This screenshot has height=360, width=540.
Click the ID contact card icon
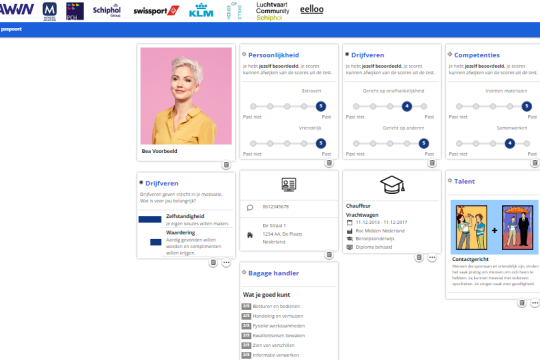coord(289,185)
